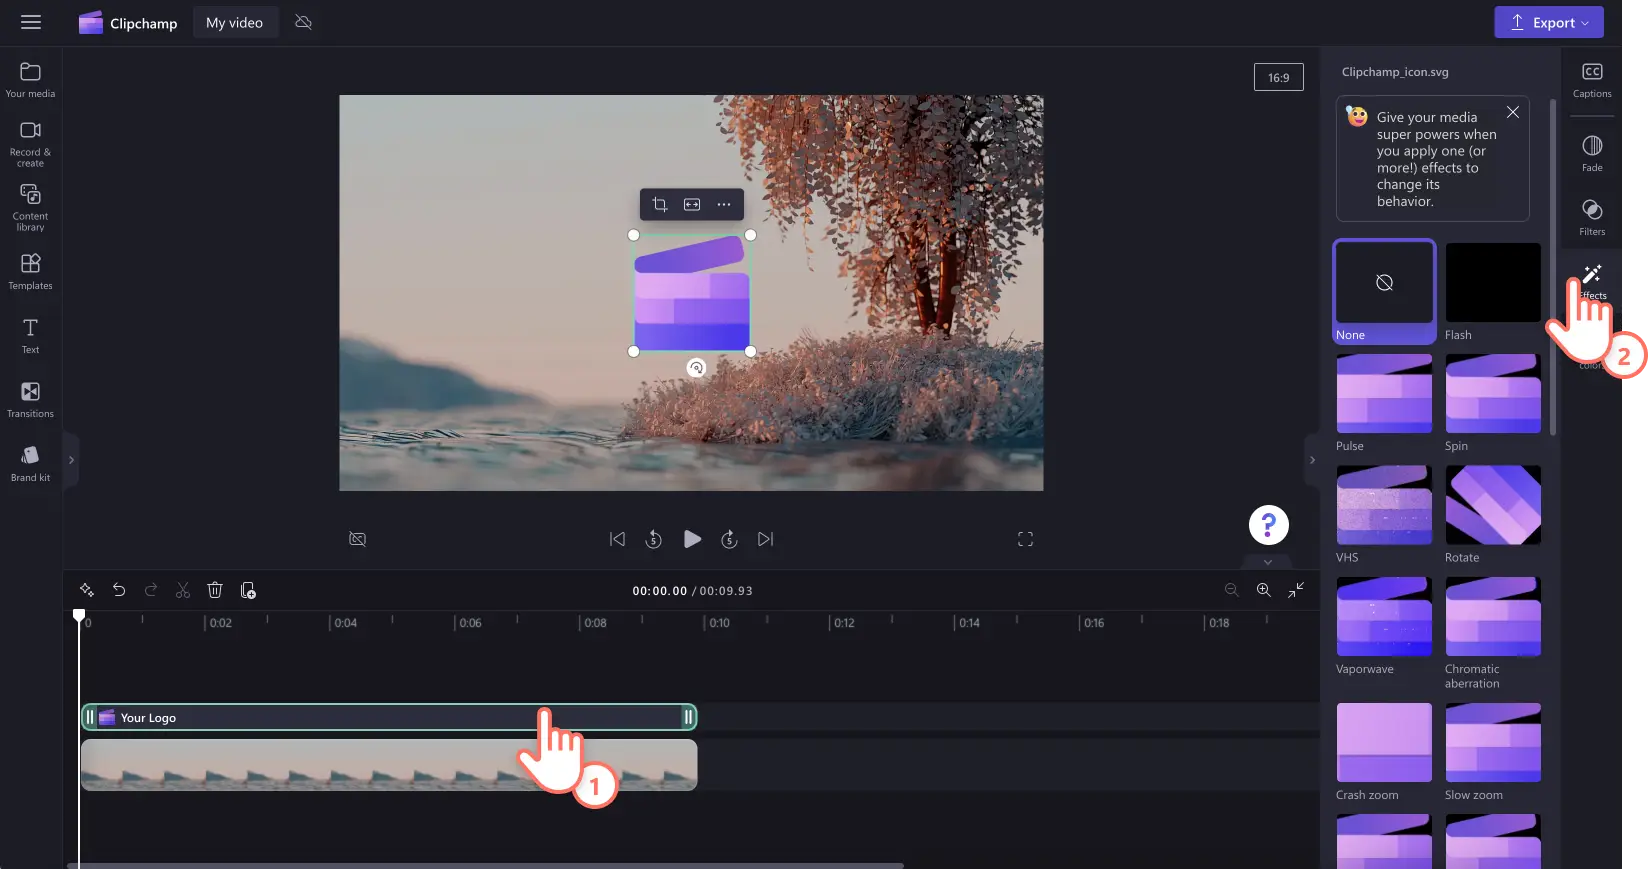Open Templates tab

tap(30, 272)
